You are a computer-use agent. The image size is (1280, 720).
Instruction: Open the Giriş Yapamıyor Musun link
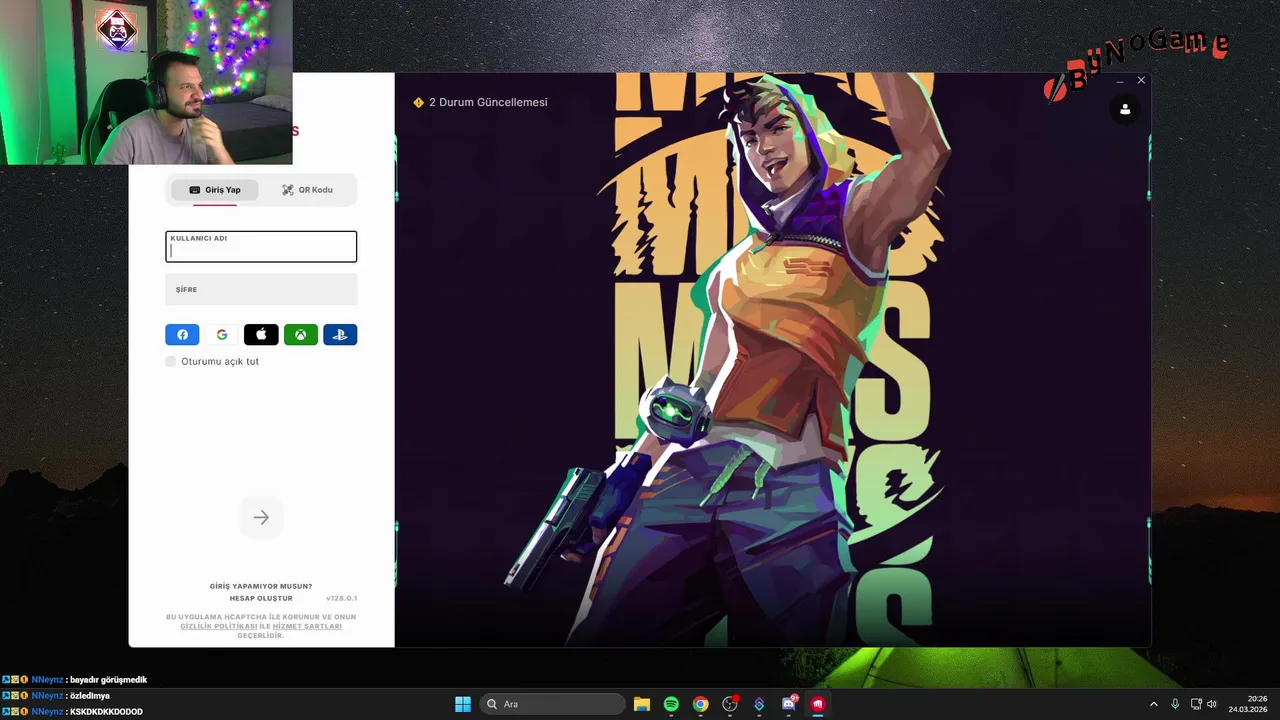[x=261, y=586]
